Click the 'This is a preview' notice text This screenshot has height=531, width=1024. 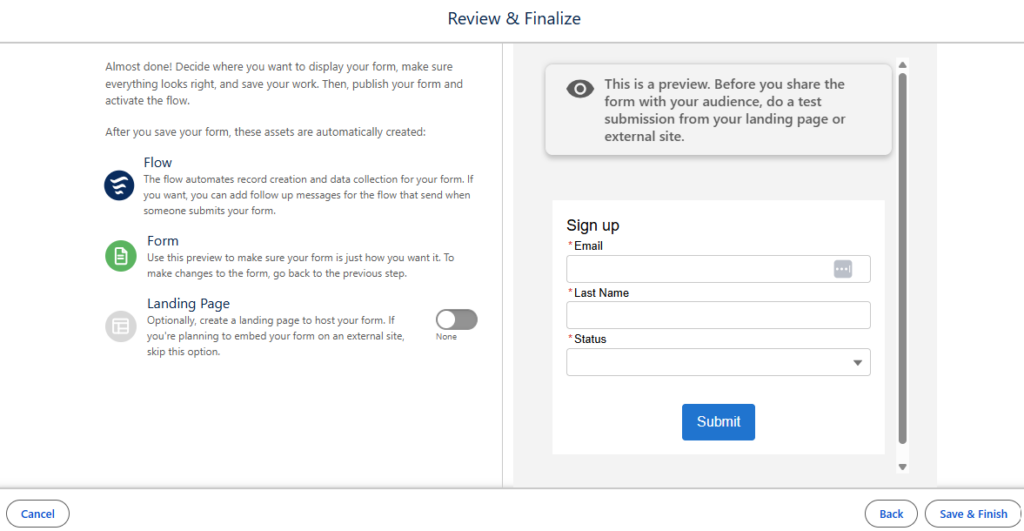[725, 110]
